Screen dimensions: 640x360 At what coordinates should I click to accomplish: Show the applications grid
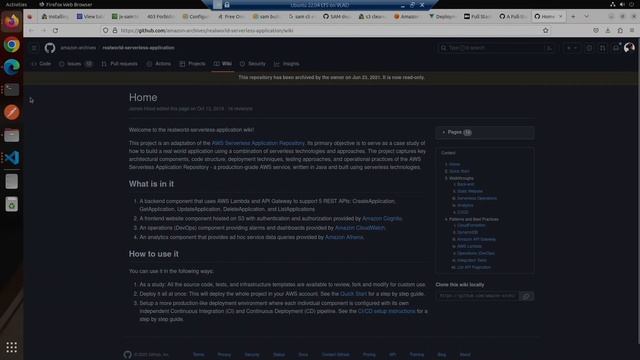point(11,347)
